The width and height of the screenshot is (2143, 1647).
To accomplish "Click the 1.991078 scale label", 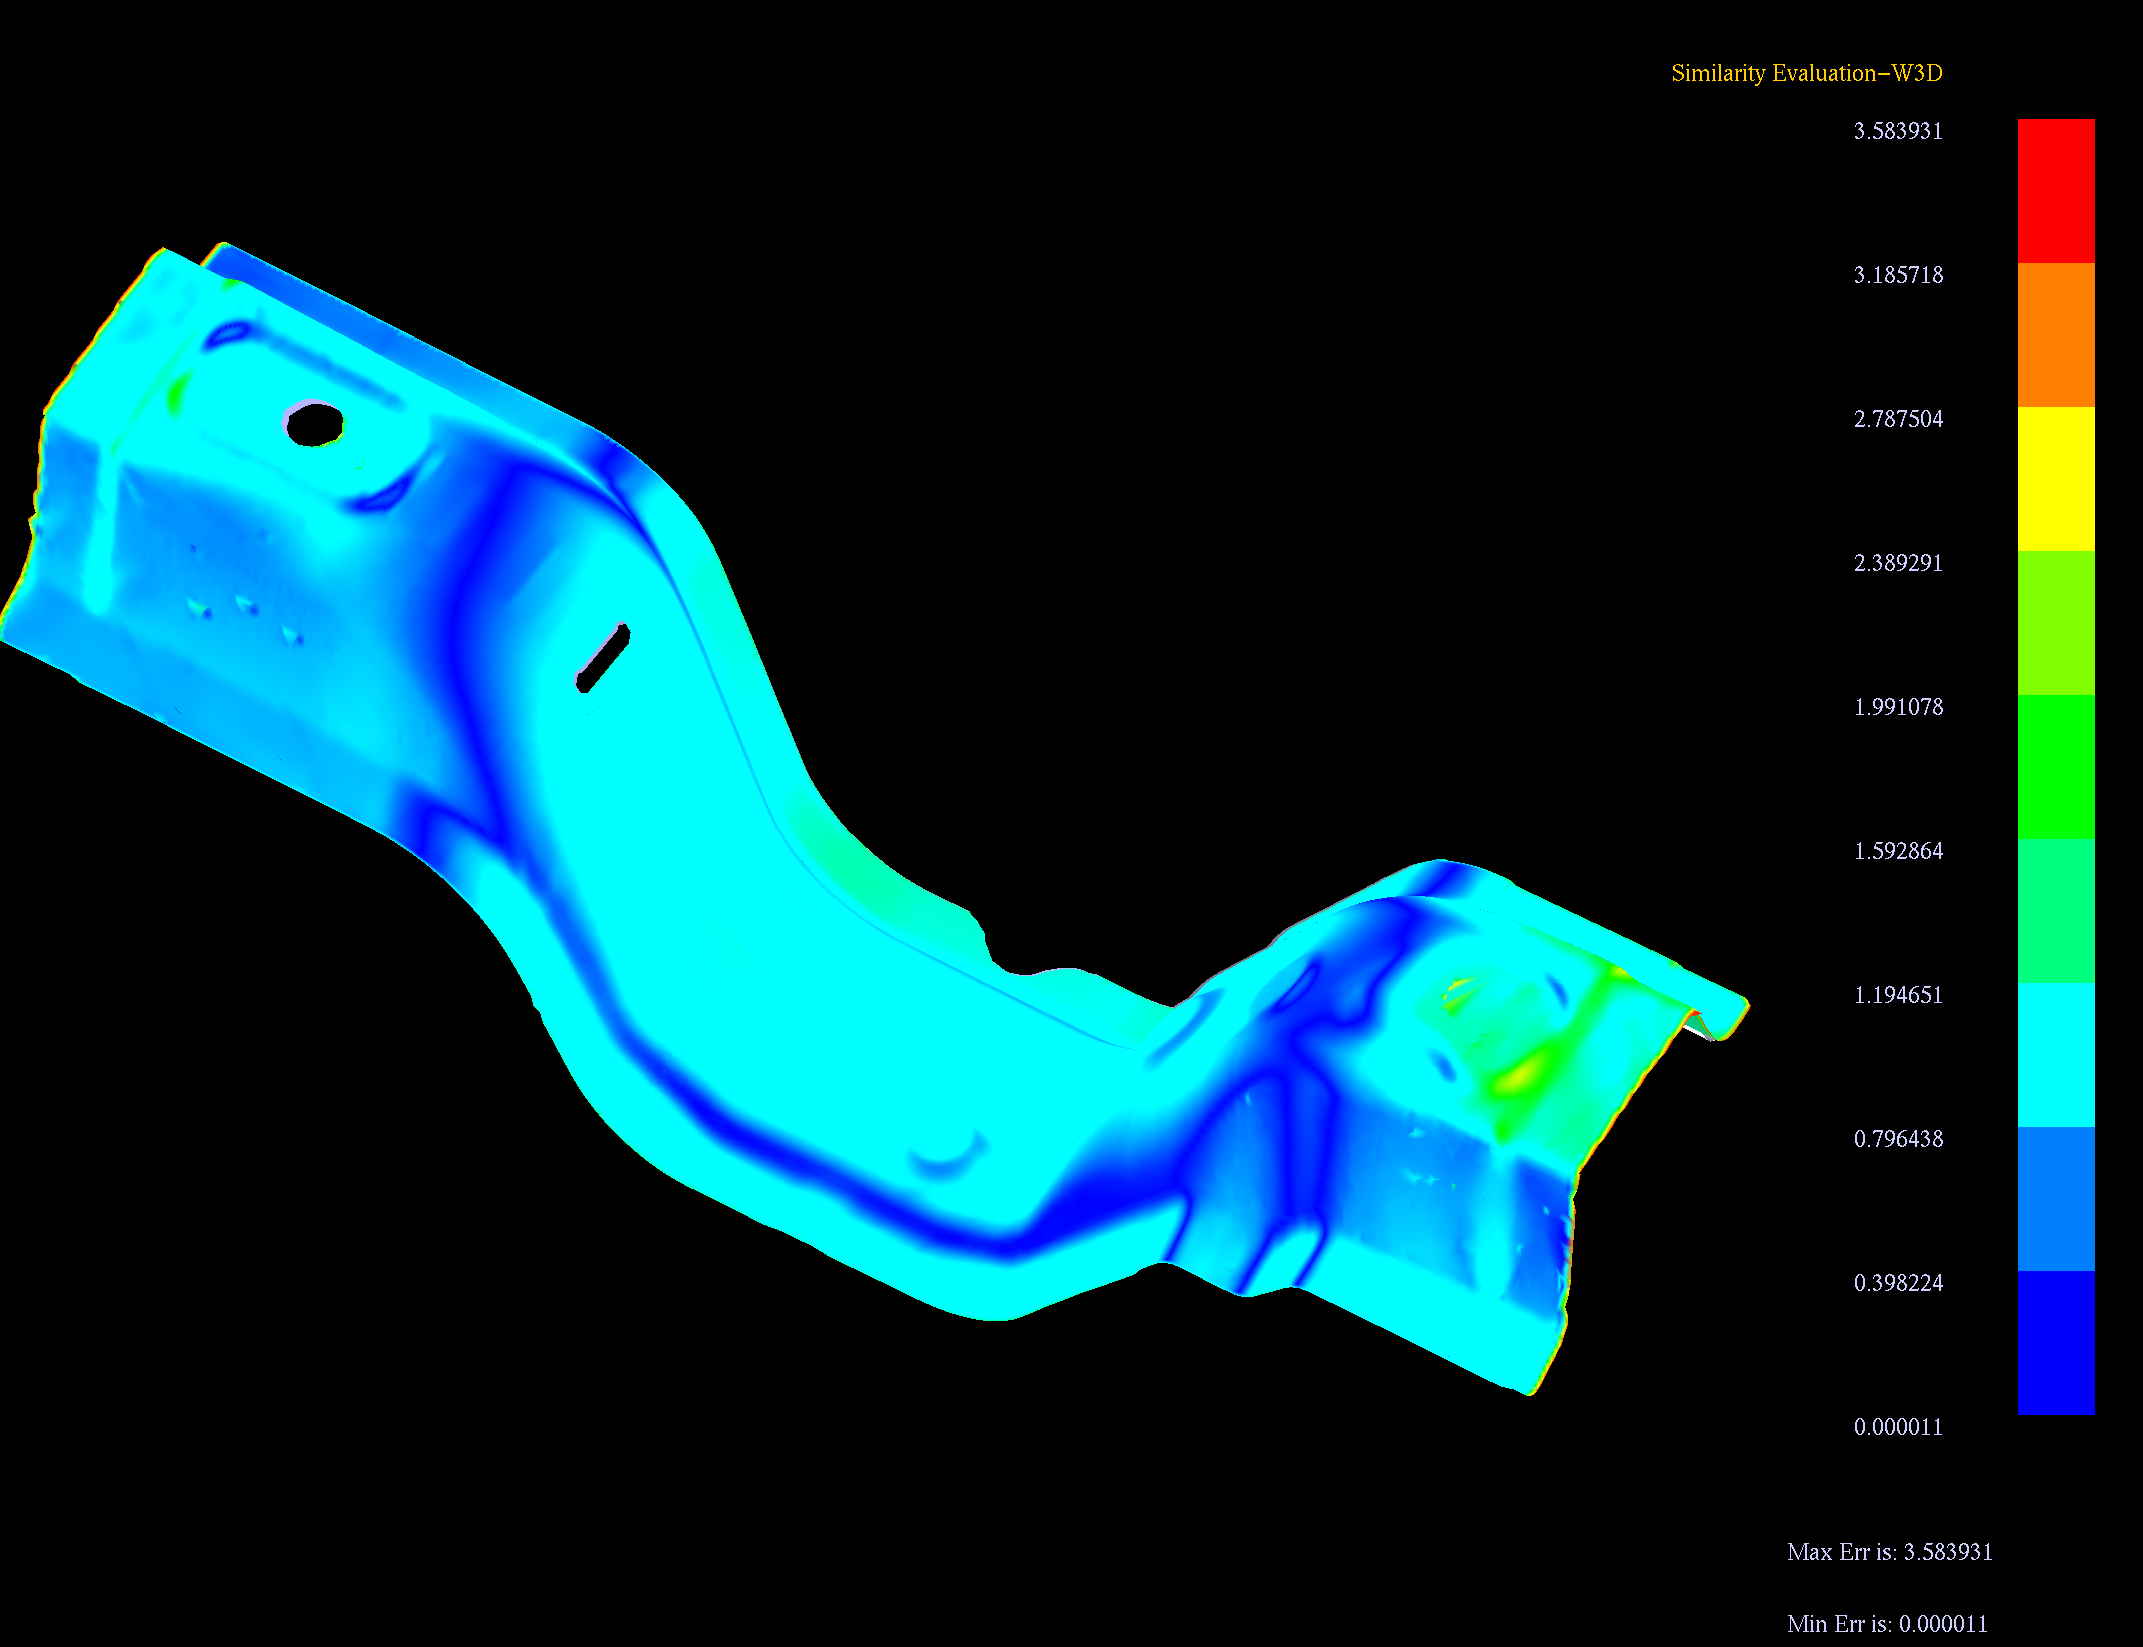I will (x=1897, y=707).
